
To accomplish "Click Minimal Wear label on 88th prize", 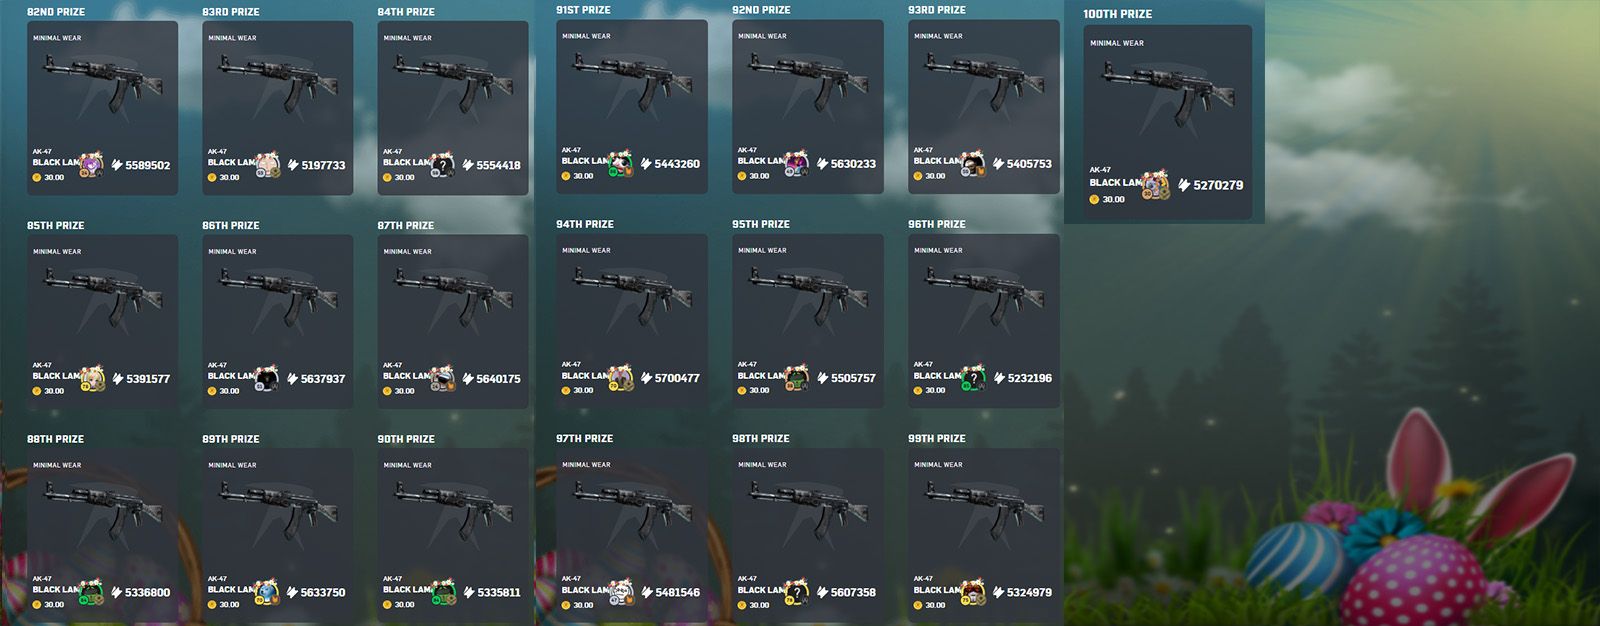I will point(57,465).
